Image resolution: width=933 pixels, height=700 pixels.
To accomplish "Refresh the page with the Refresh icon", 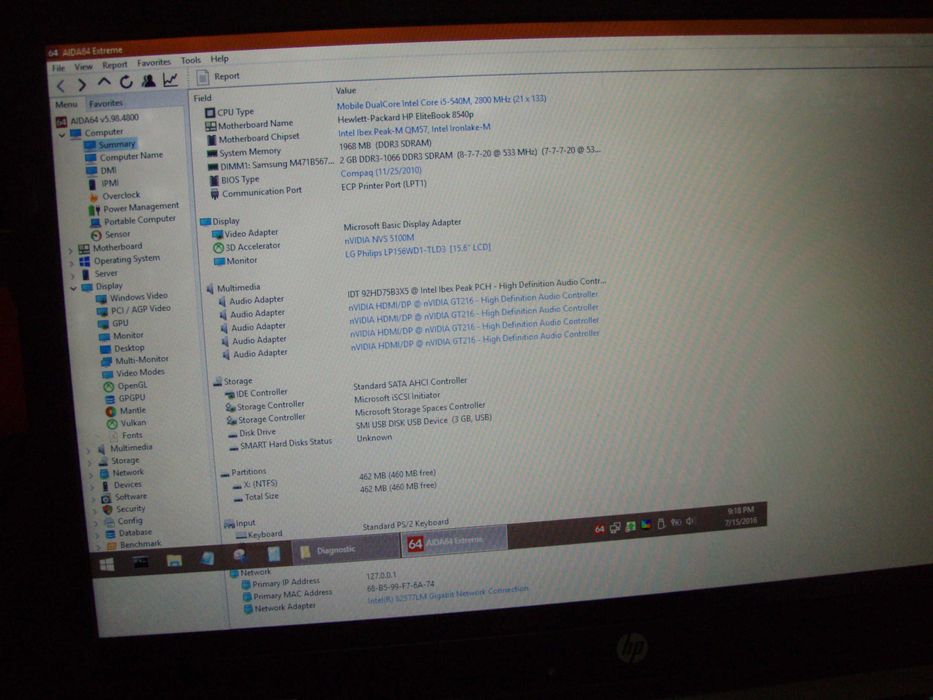I will 126,82.
